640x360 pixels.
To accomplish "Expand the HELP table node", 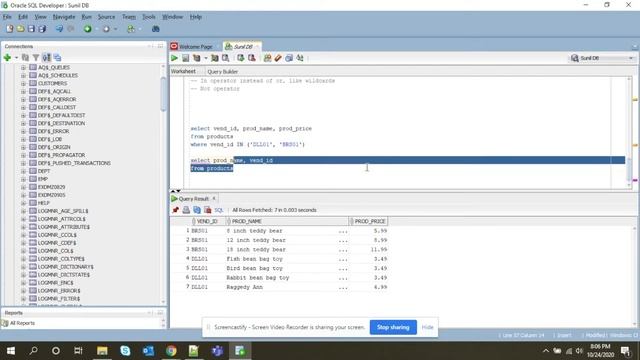I will pos(23,203).
